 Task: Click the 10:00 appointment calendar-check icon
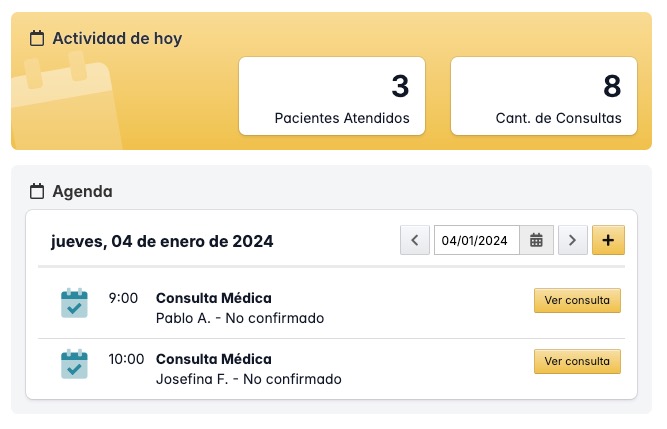pos(74,364)
